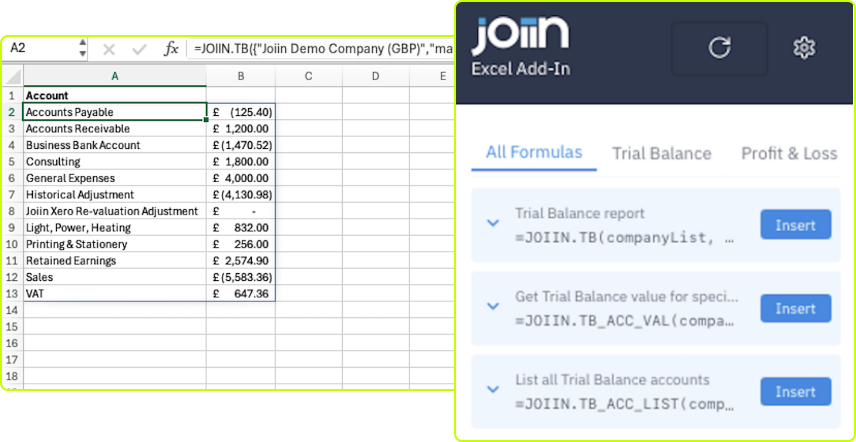Select the £ 1,800.00 value cell

pyautogui.click(x=241, y=162)
